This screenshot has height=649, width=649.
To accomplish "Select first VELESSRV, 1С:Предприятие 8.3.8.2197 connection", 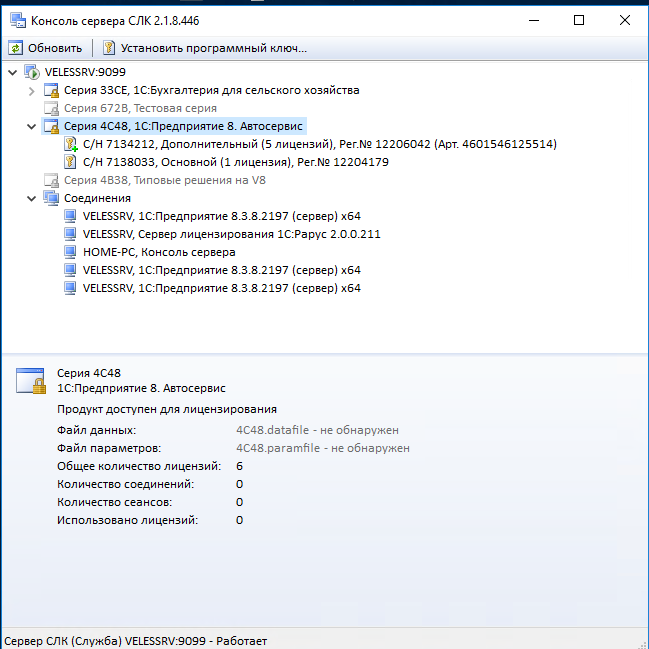I will [x=222, y=216].
